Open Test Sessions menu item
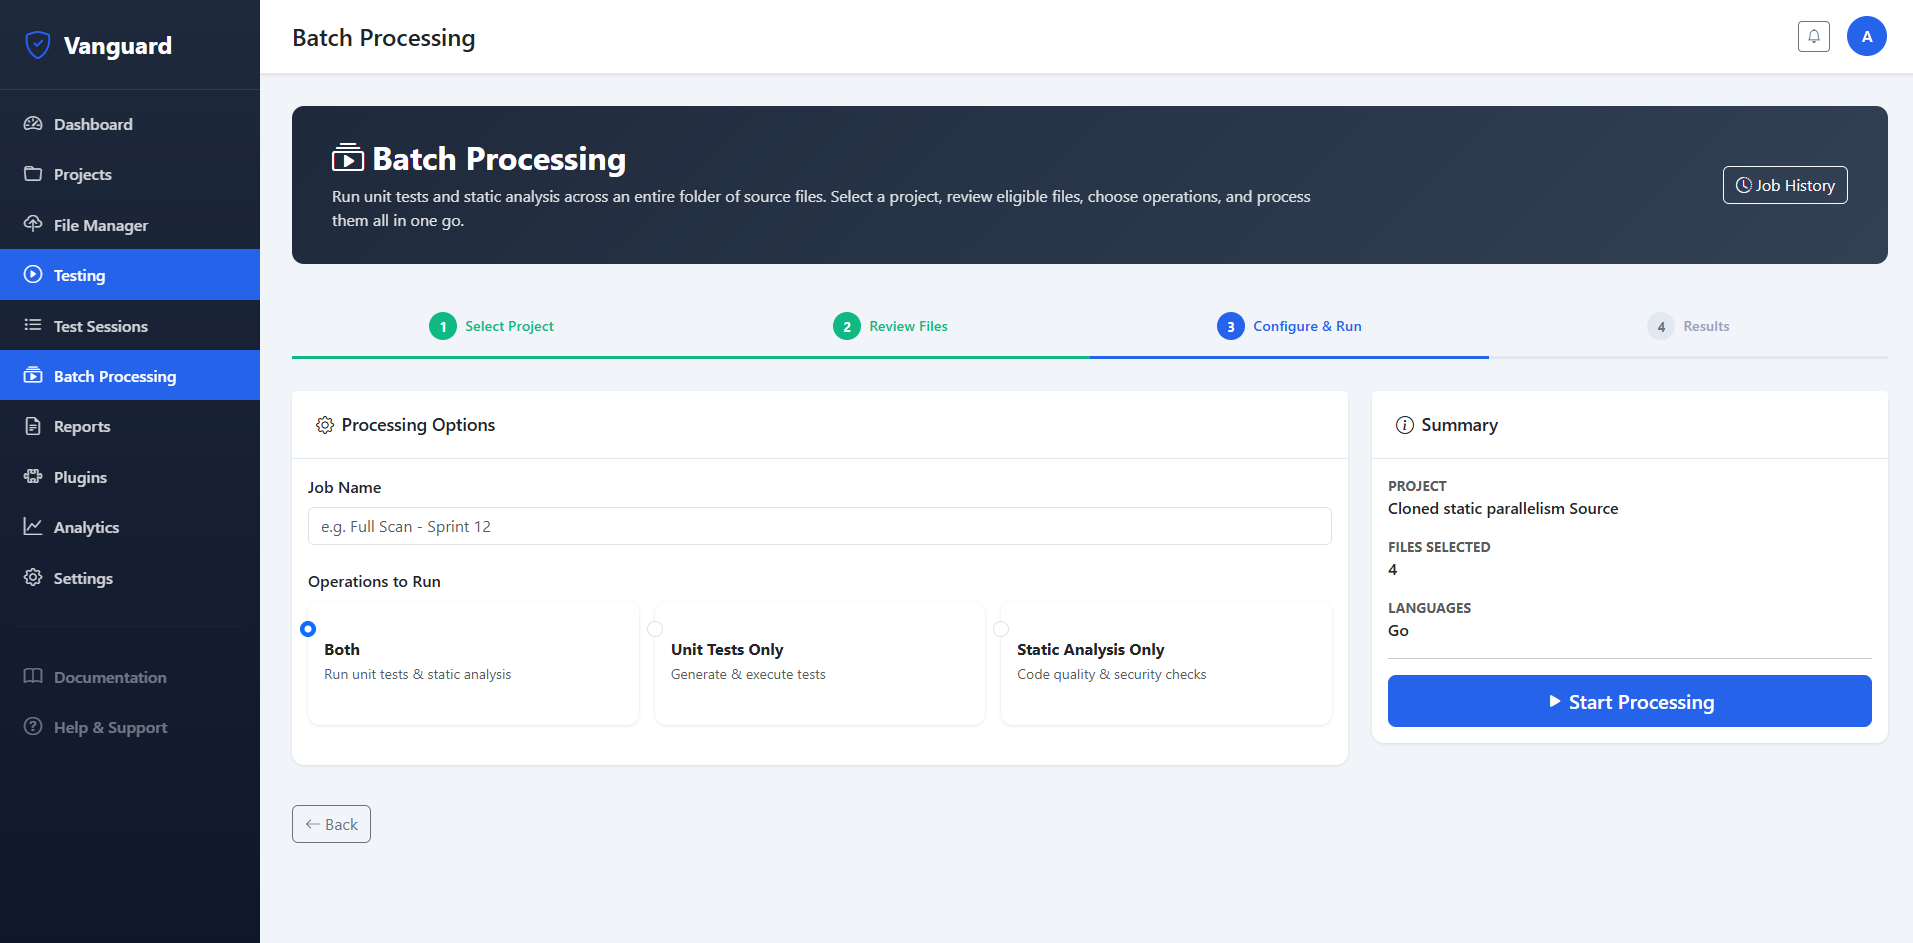The width and height of the screenshot is (1913, 943). [100, 326]
